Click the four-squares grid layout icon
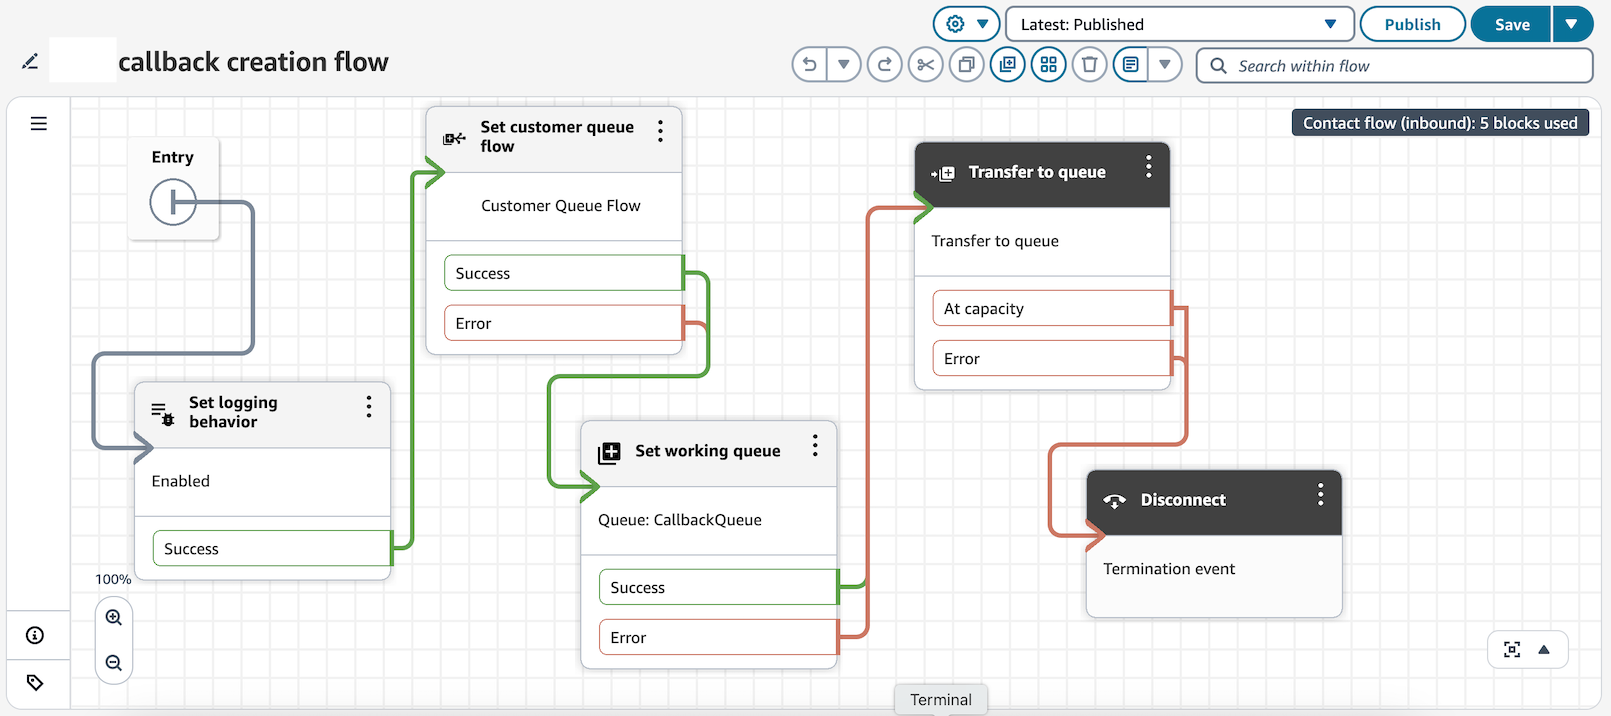 pyautogui.click(x=1048, y=65)
